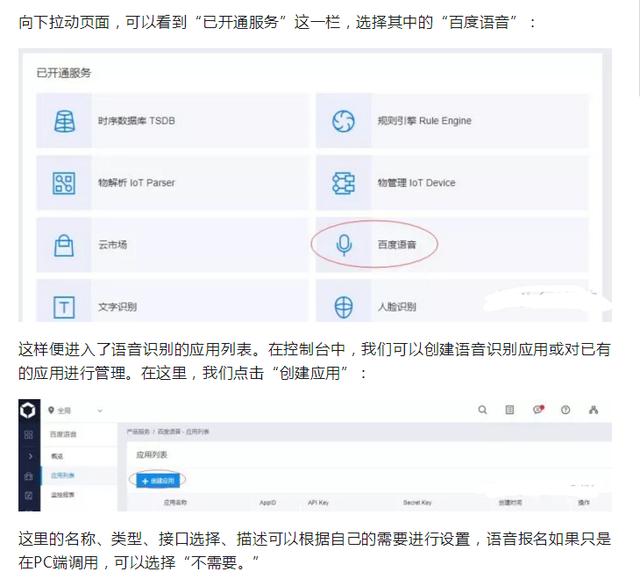Open the 人脸识别 globe icon
Screen dimensions: 640x579
[344, 307]
